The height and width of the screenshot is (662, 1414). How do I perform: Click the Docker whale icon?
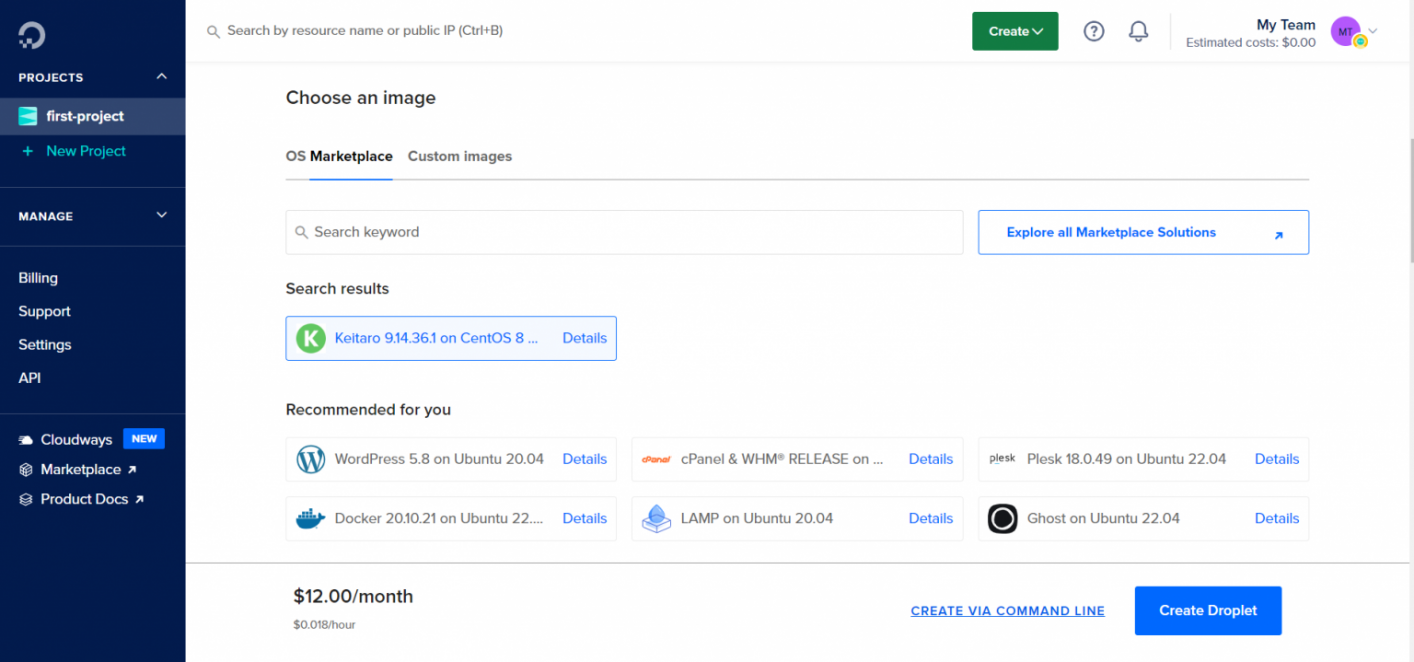(311, 518)
